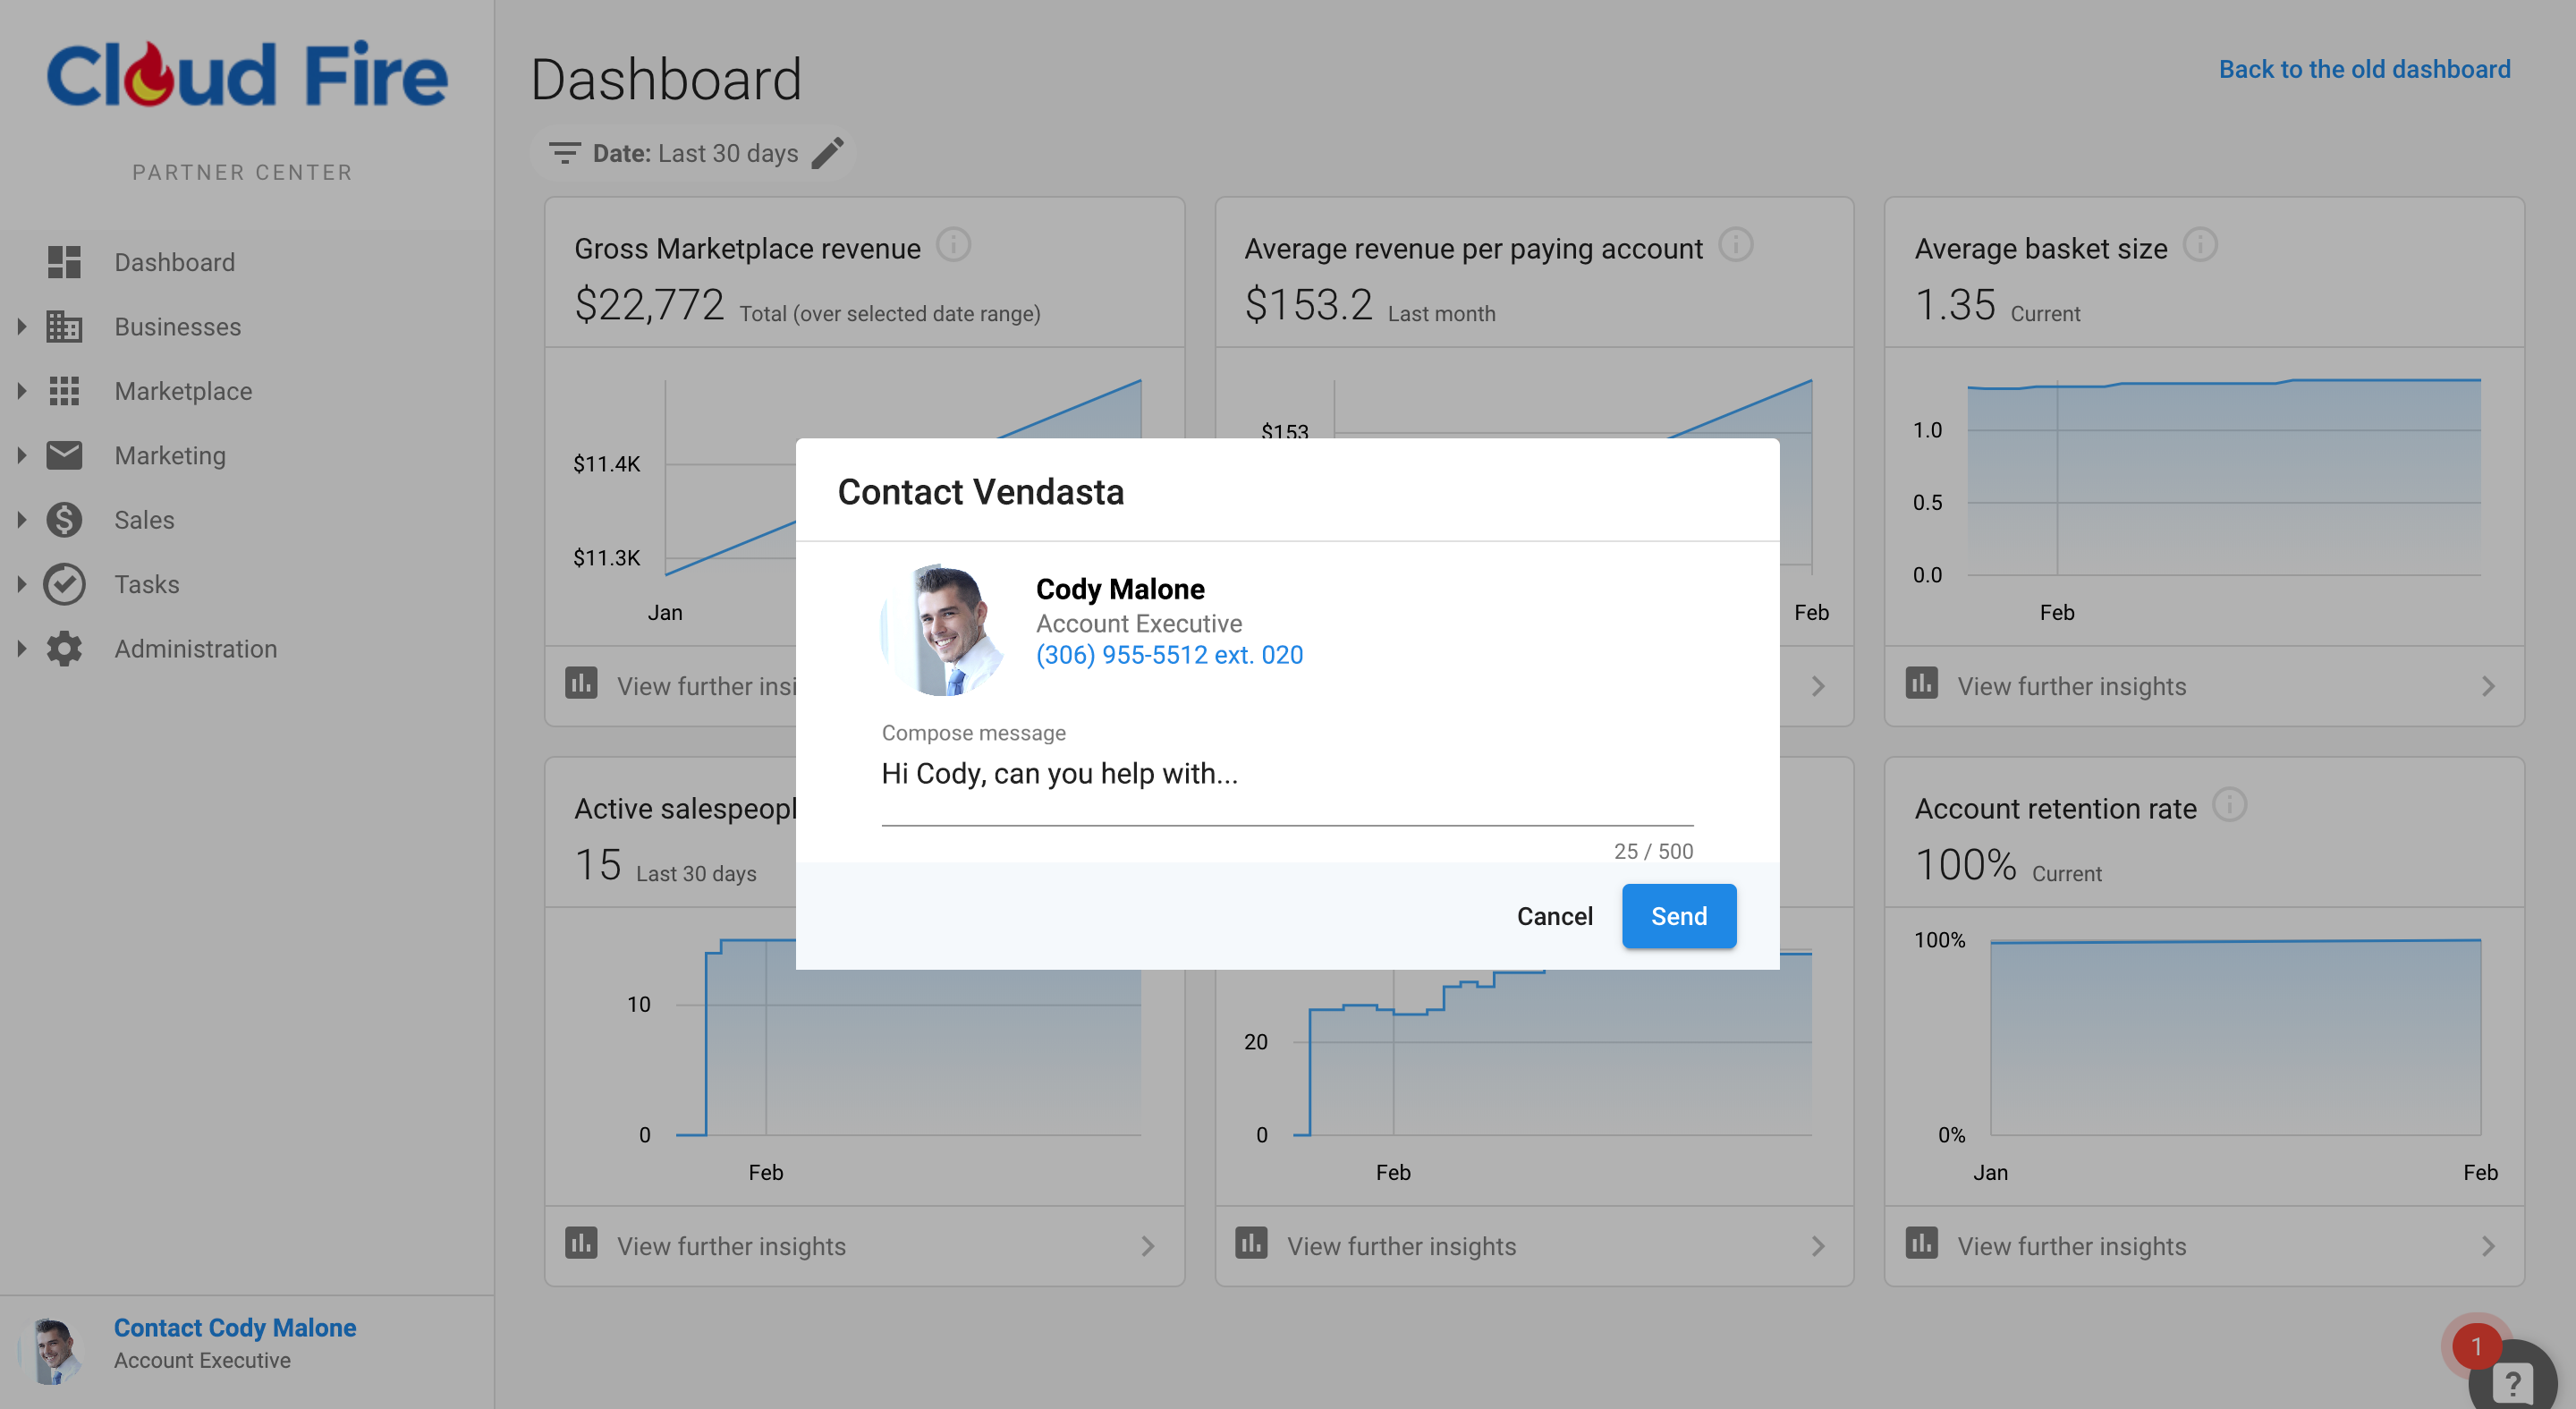Open the Marketplace menu item
Image resolution: width=2576 pixels, height=1409 pixels.
click(183, 391)
